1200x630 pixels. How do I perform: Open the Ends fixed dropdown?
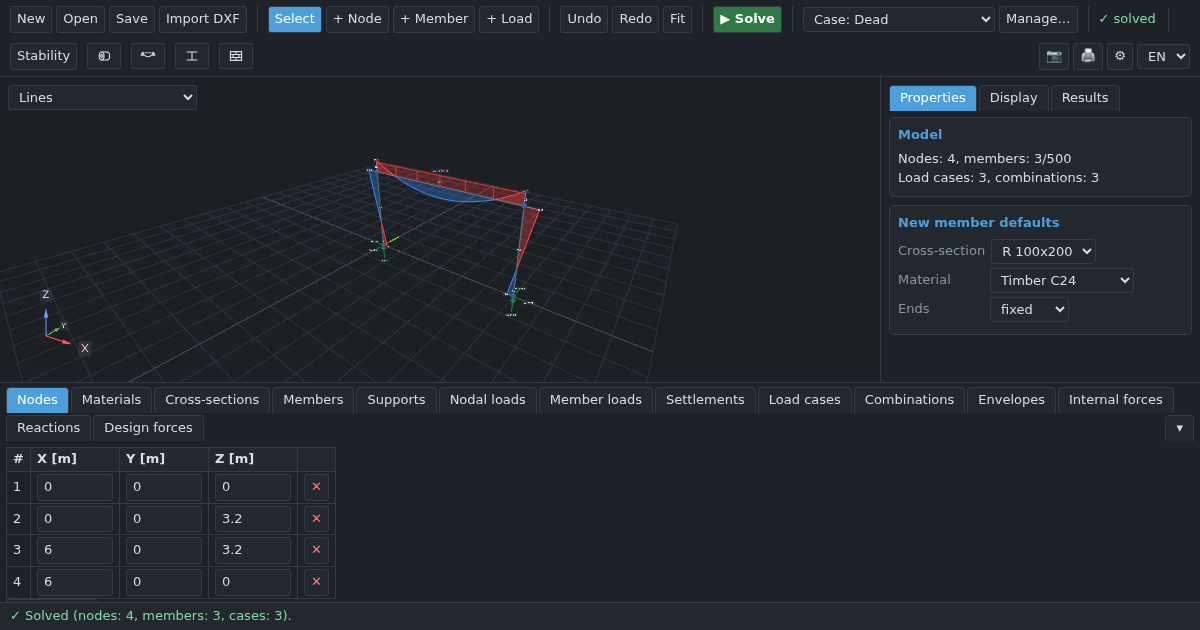click(1029, 309)
